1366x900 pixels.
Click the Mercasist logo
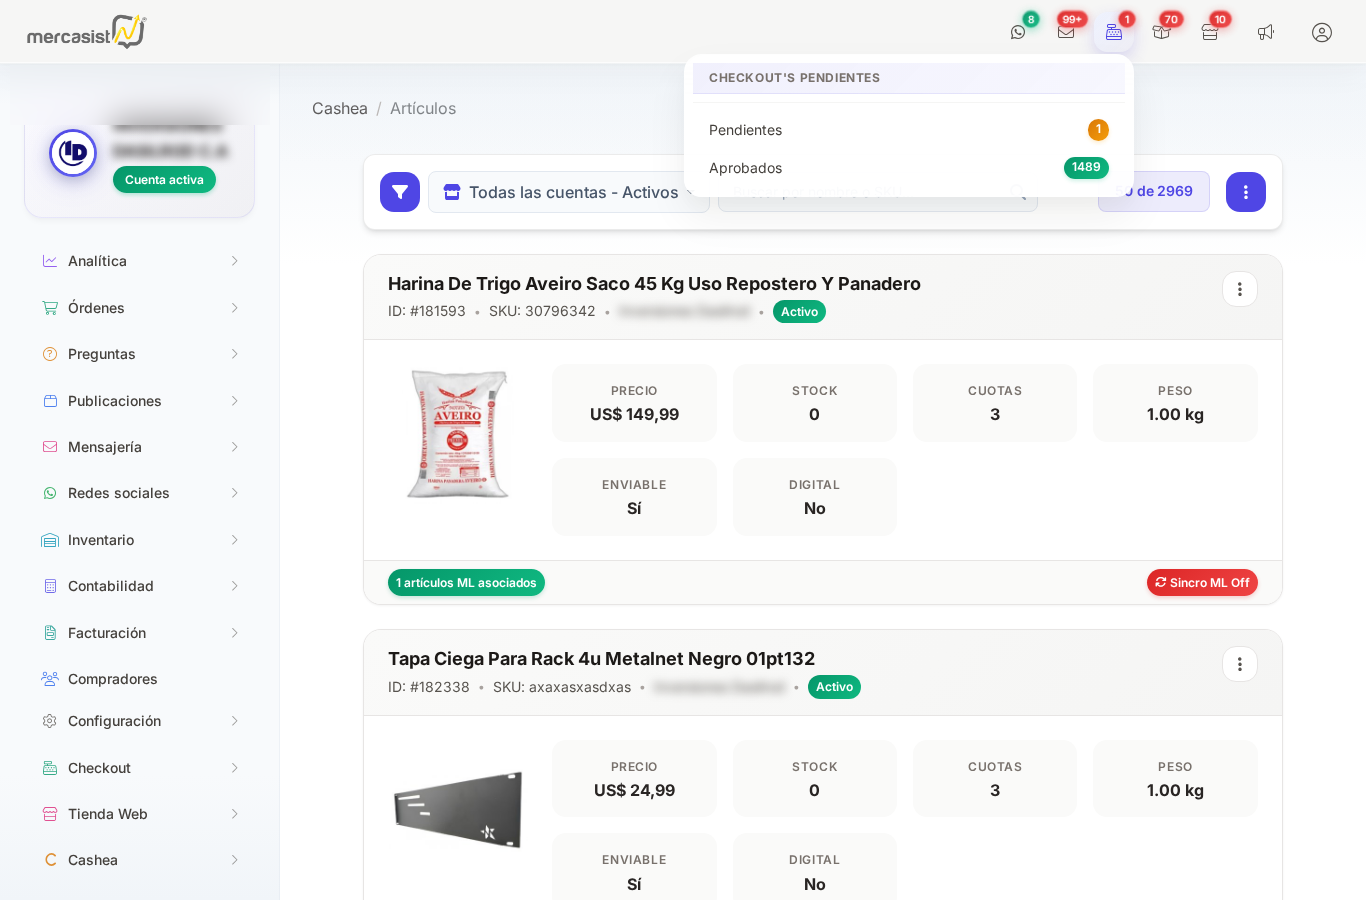click(x=86, y=32)
